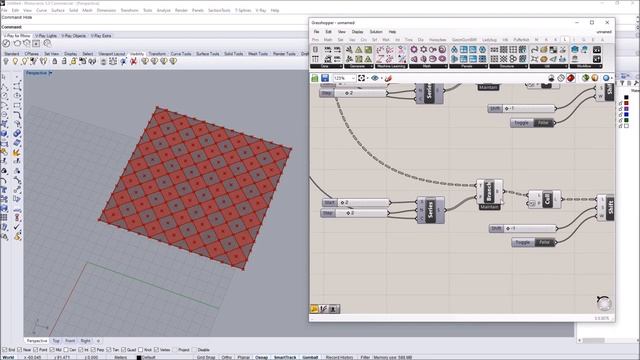Click the grey light bulb Hide icon in Rhino
The height and width of the screenshot is (360, 640).
(6, 61)
